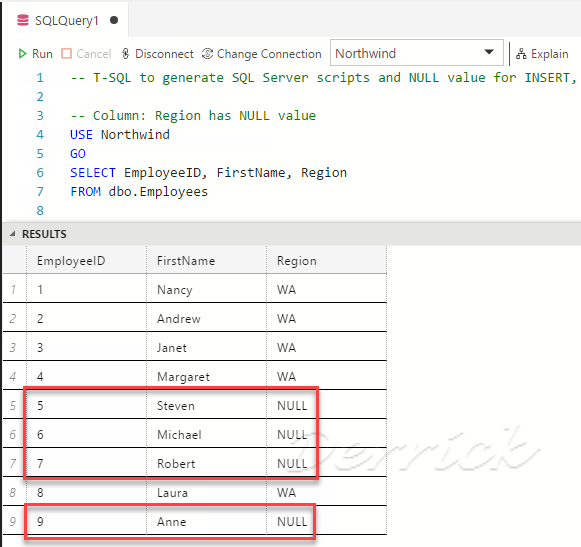Image resolution: width=581 pixels, height=547 pixels.
Task: Click the Cancel stop square icon
Action: (x=66, y=54)
